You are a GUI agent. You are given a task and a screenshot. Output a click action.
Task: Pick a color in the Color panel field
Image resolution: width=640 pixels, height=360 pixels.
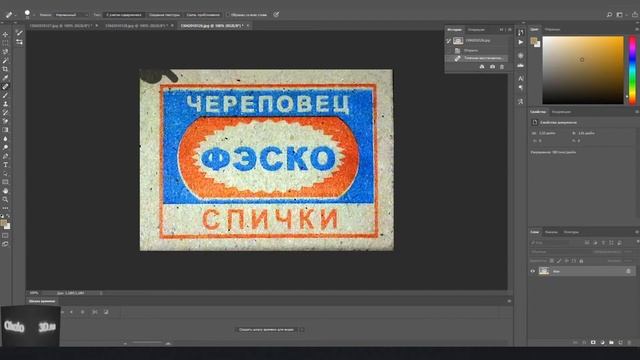[583, 70]
